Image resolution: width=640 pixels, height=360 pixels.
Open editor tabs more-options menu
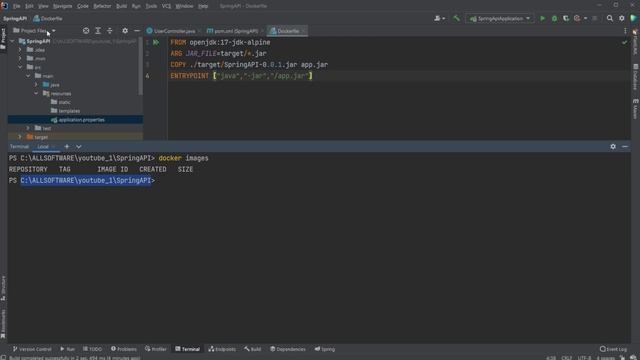coord(625,31)
